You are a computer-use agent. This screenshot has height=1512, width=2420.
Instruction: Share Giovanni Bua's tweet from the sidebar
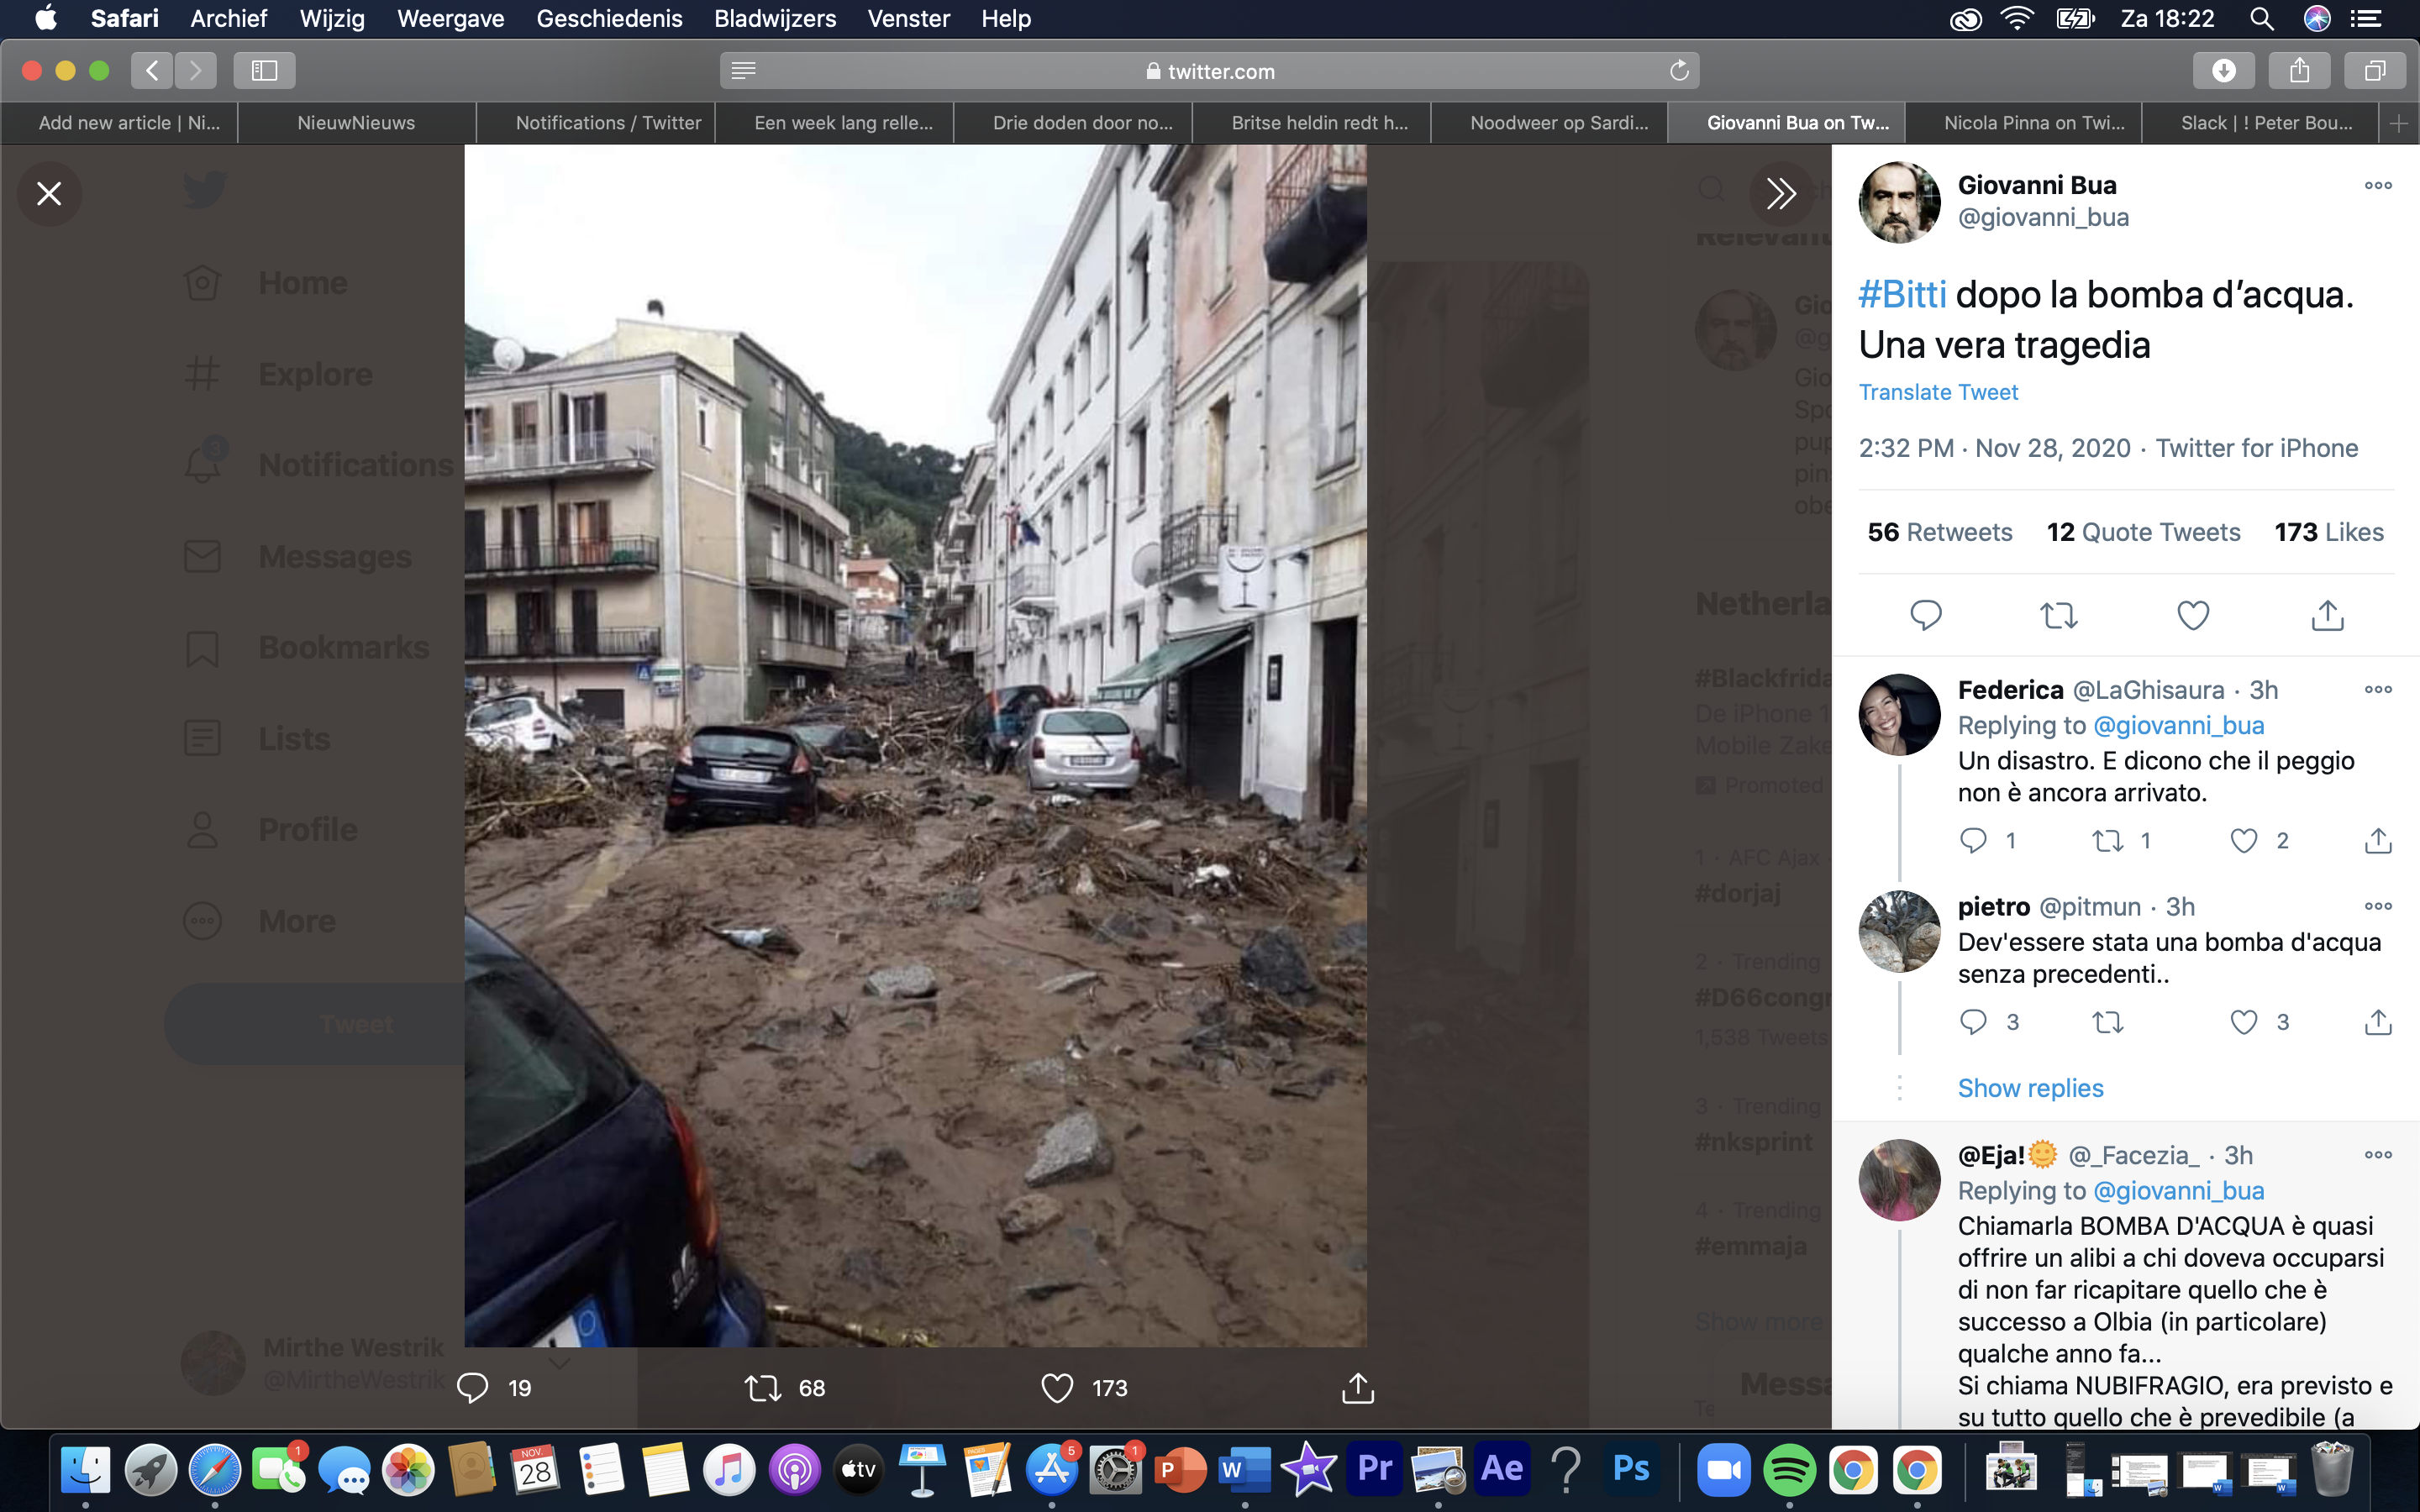2327,615
